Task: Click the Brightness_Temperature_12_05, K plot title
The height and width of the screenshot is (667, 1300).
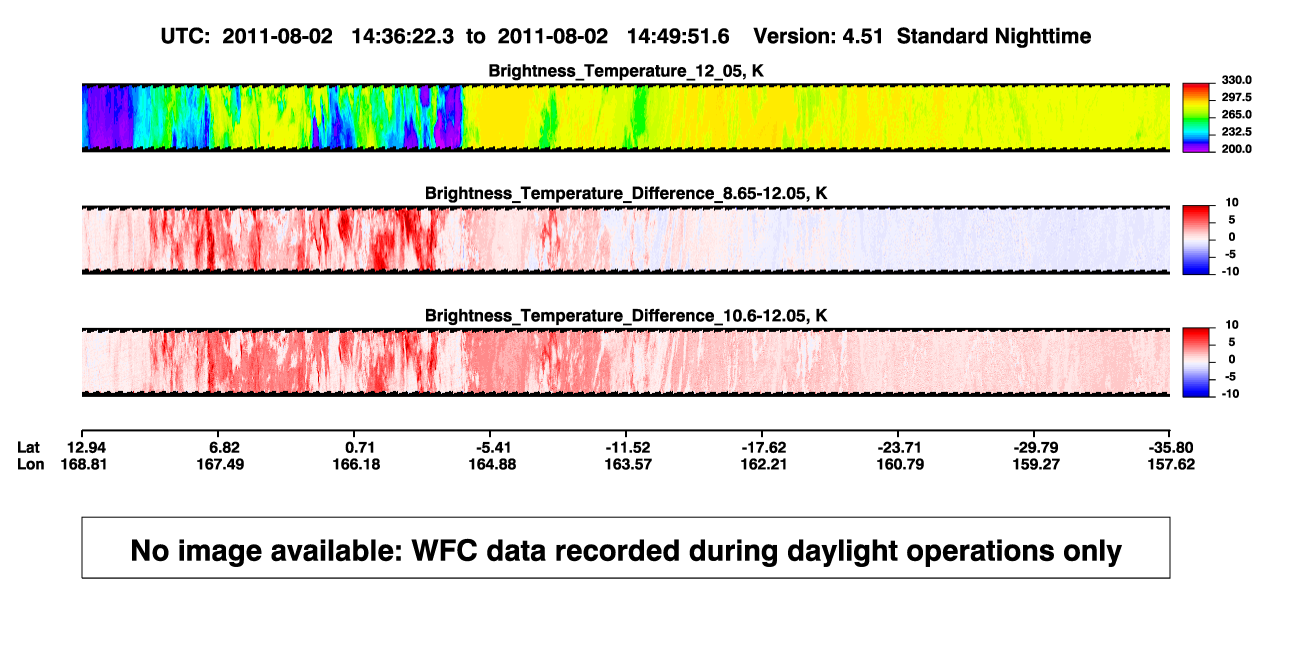Action: (x=626, y=72)
